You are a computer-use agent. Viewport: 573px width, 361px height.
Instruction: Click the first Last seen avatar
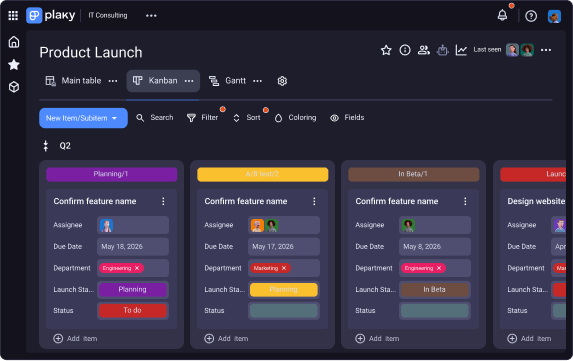pyautogui.click(x=512, y=50)
